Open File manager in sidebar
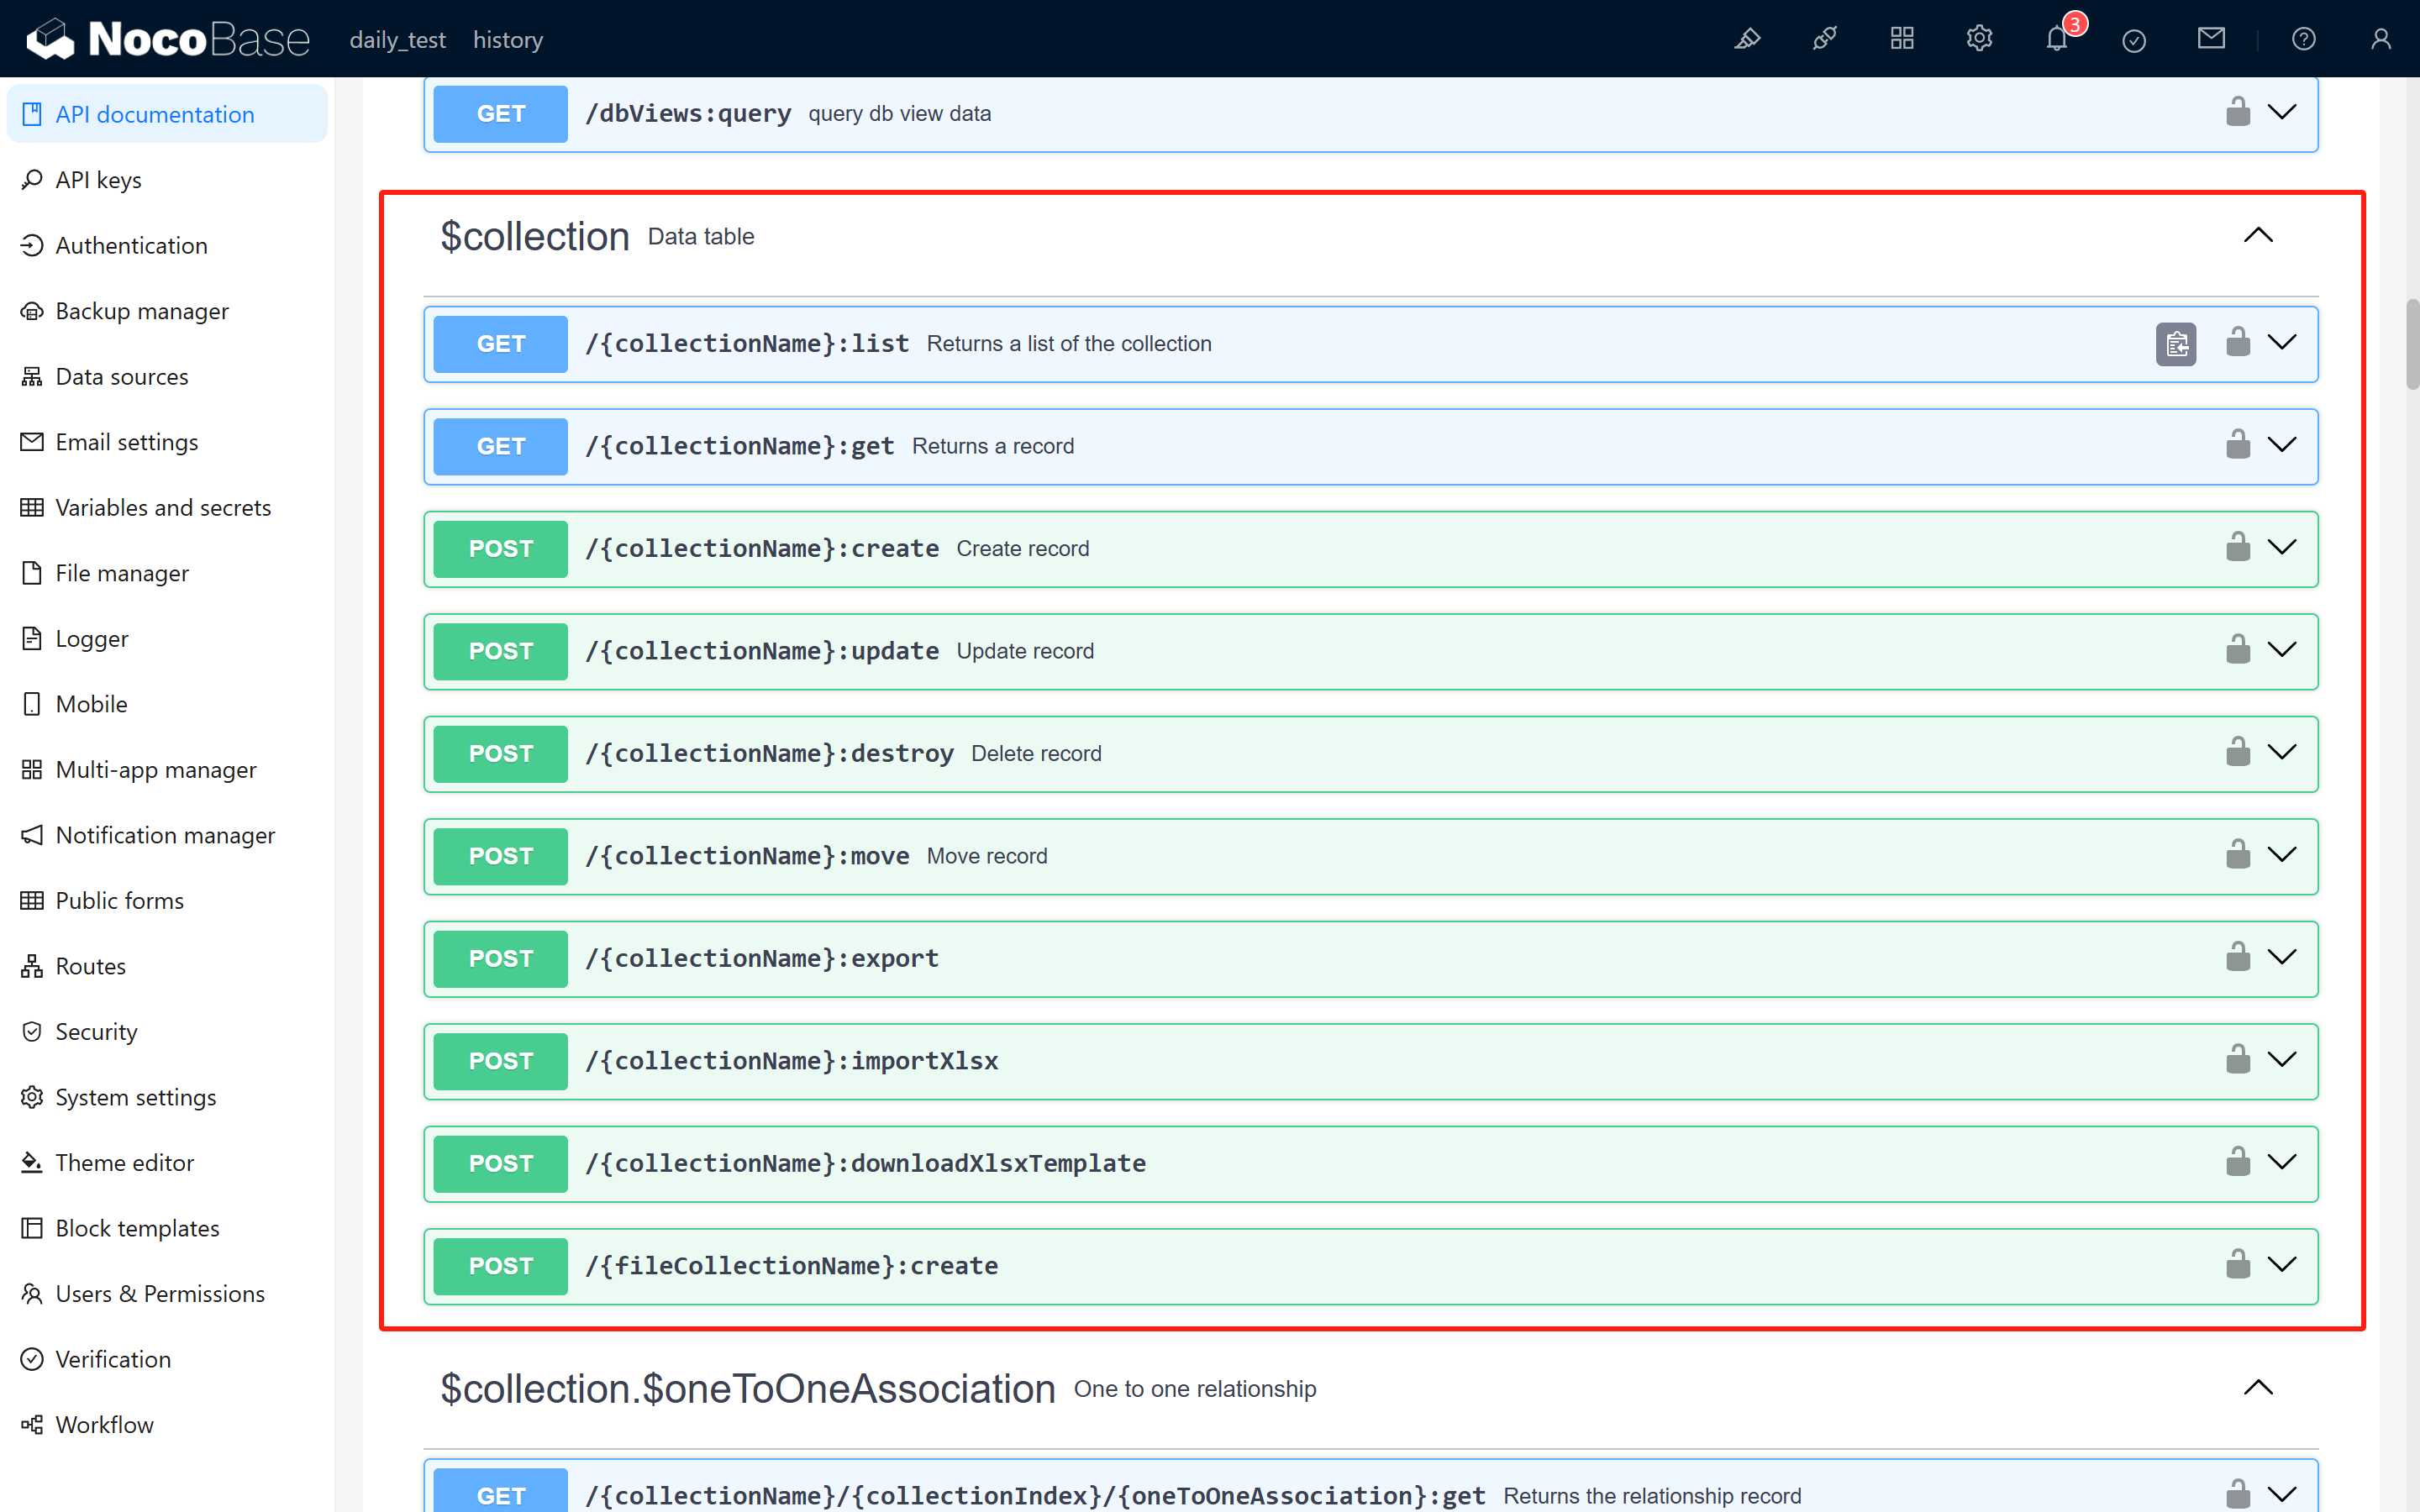Screen dimensions: 2420x1512 pyautogui.click(x=167, y=573)
